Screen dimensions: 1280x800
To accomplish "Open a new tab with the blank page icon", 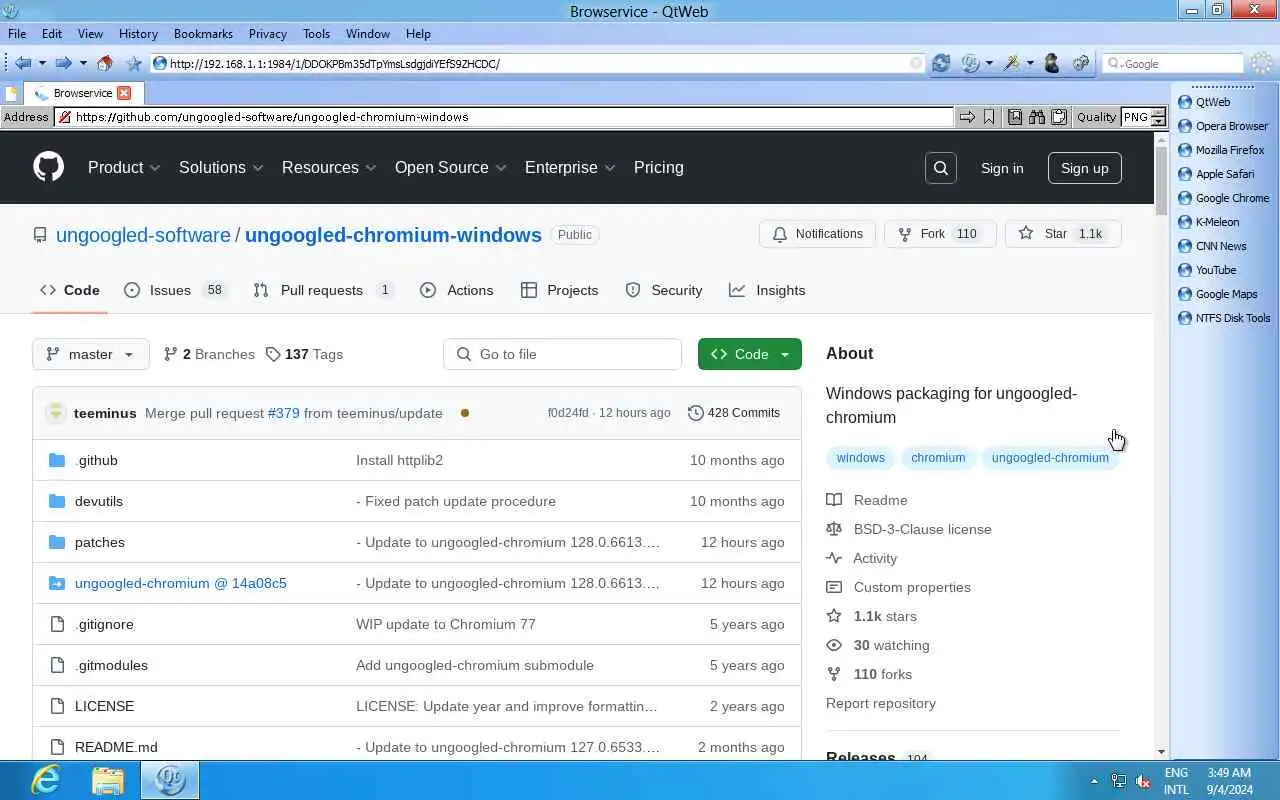I will coord(12,93).
